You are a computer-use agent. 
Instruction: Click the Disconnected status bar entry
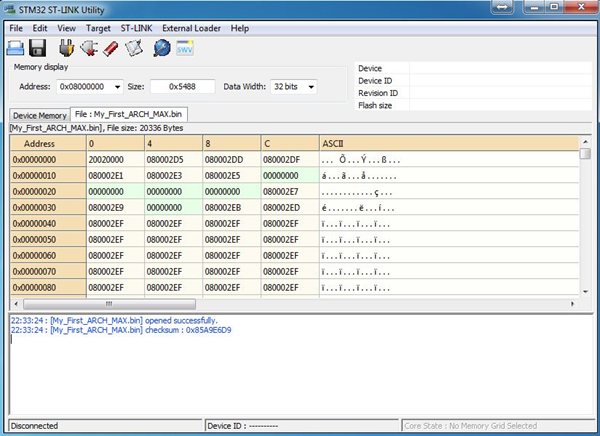(105, 426)
